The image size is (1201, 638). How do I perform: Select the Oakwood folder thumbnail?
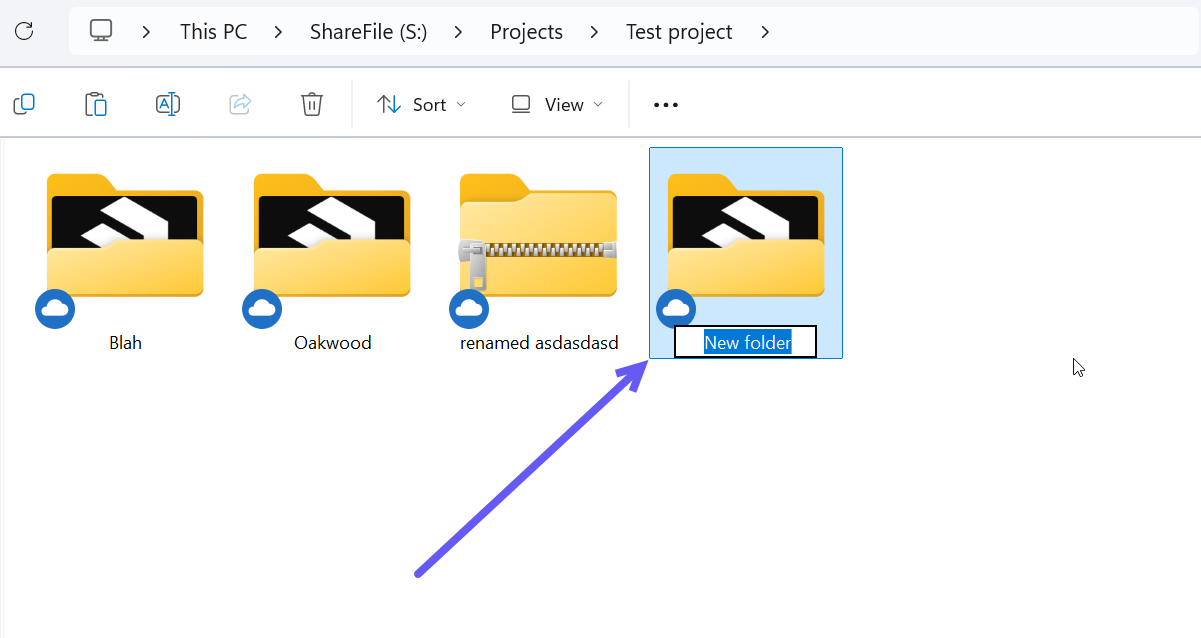pos(332,237)
